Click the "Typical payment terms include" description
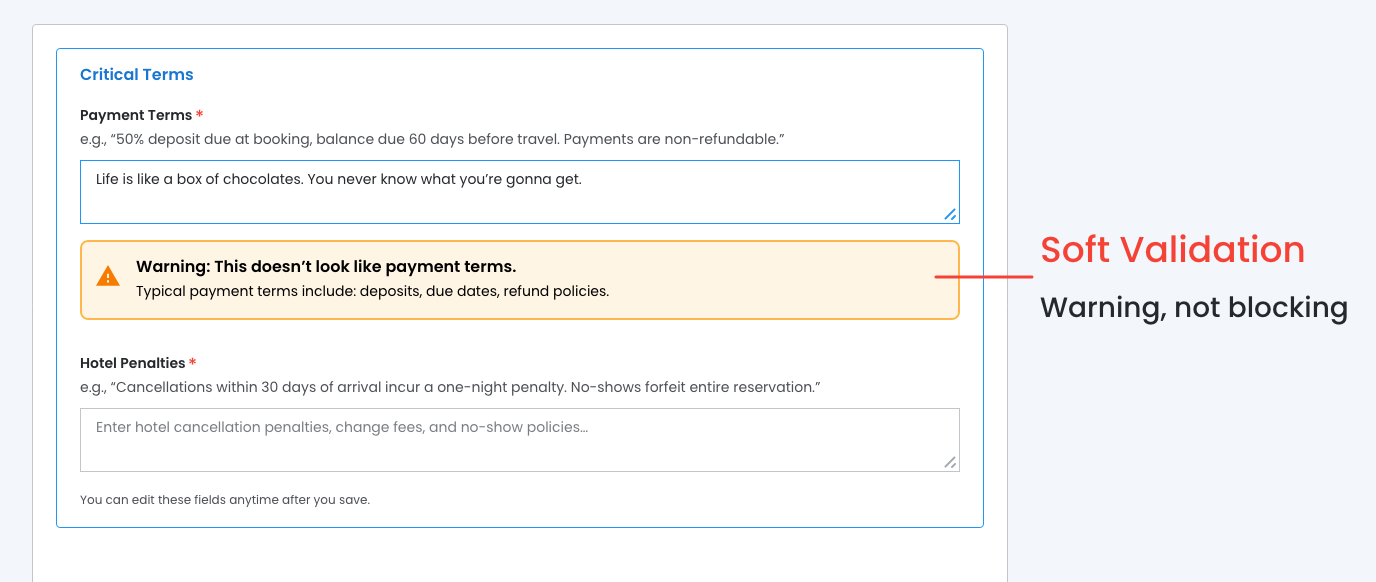1376x582 pixels. coord(372,291)
